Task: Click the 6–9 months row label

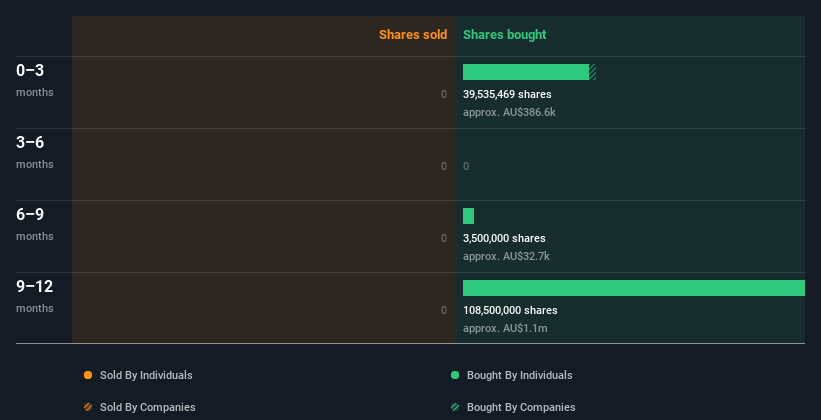Action: point(35,224)
